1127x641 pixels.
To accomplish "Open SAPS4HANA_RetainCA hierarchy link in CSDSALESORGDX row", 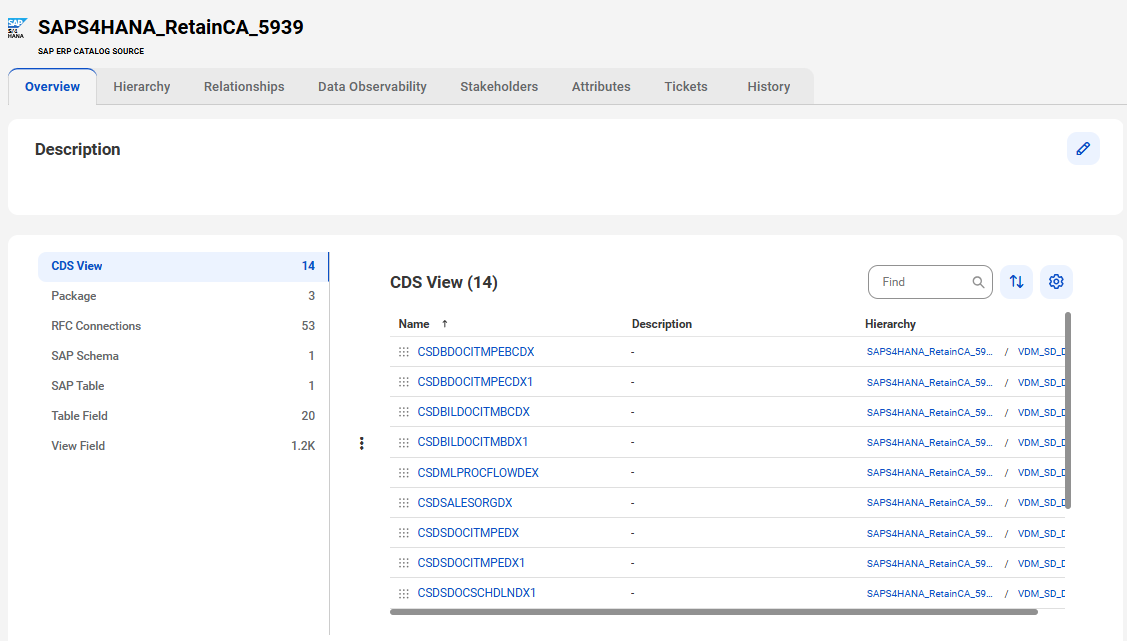I will [929, 503].
